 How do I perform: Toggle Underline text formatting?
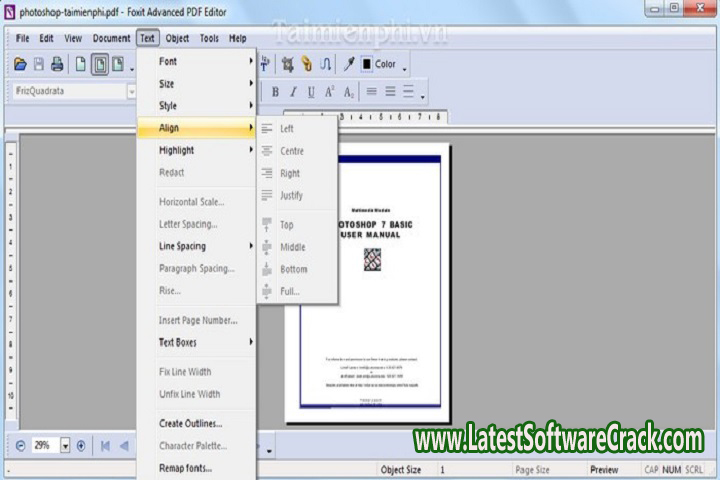click(x=311, y=92)
